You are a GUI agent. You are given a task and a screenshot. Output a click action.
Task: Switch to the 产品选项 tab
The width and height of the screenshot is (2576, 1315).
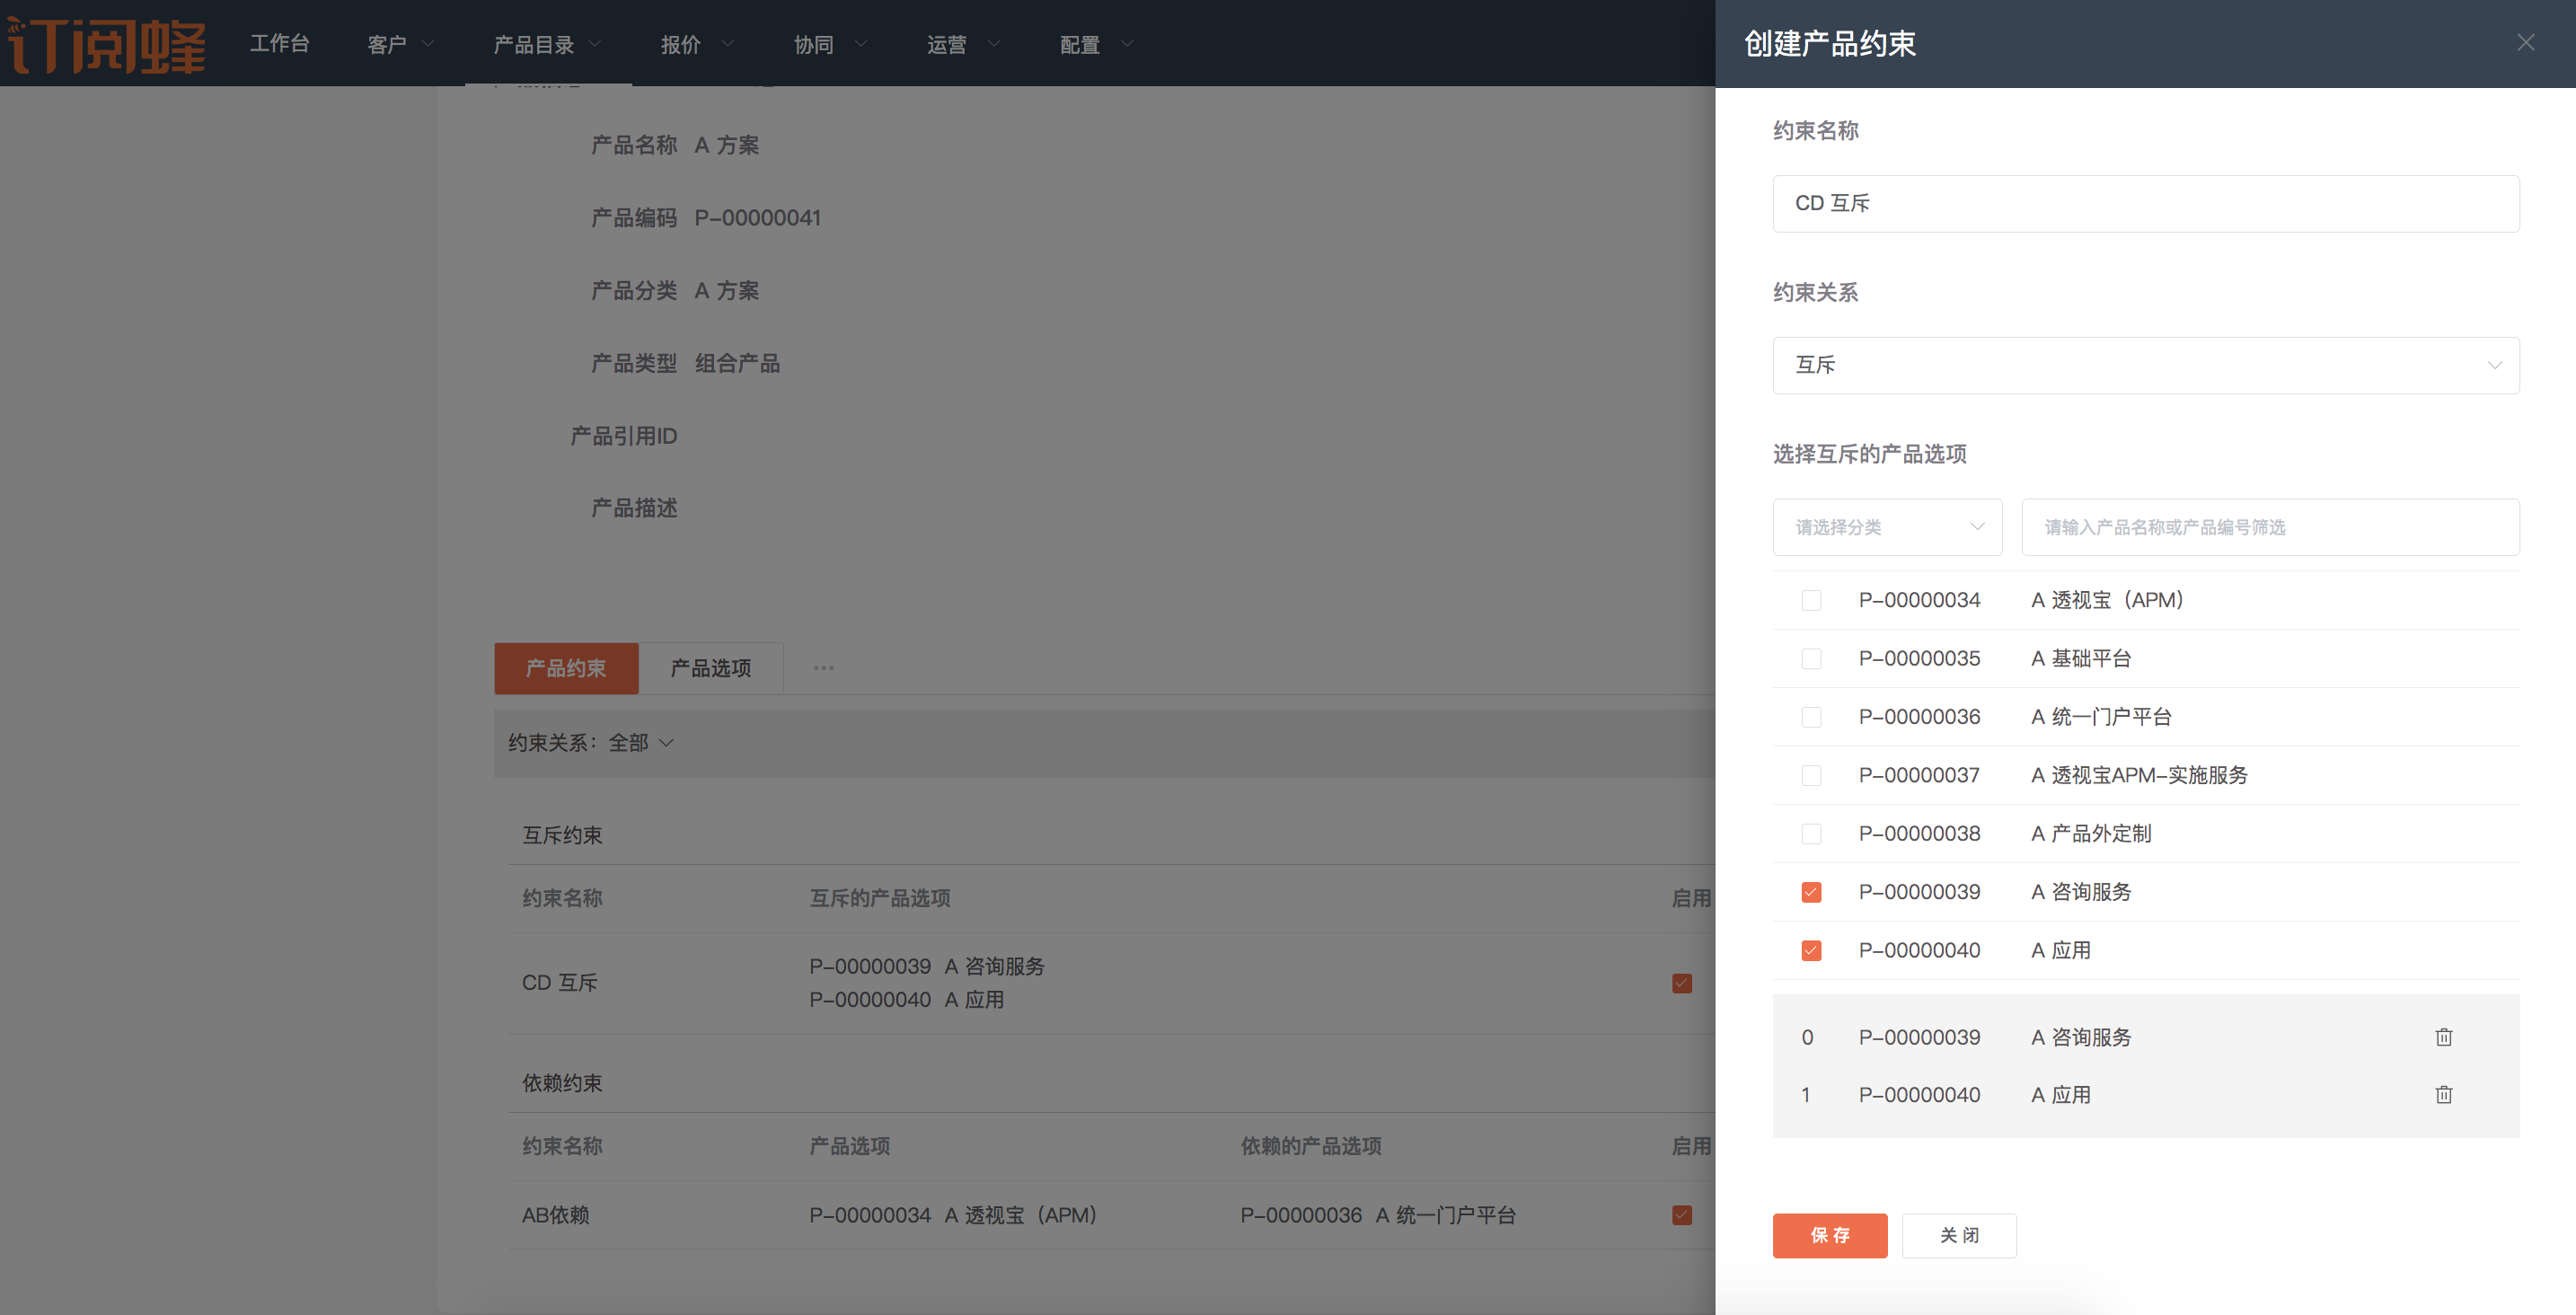tap(710, 668)
